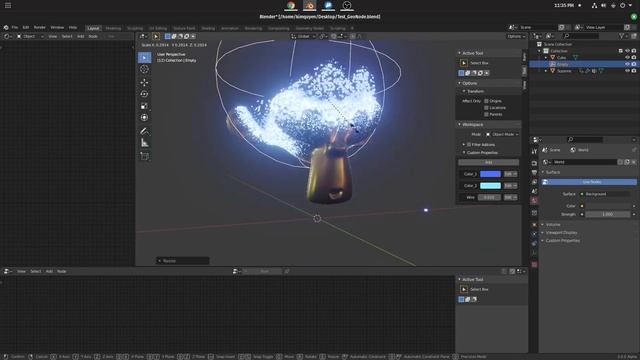Image resolution: width=640 pixels, height=360 pixels.
Task: Select the Move tool
Action: [x=144, y=82]
